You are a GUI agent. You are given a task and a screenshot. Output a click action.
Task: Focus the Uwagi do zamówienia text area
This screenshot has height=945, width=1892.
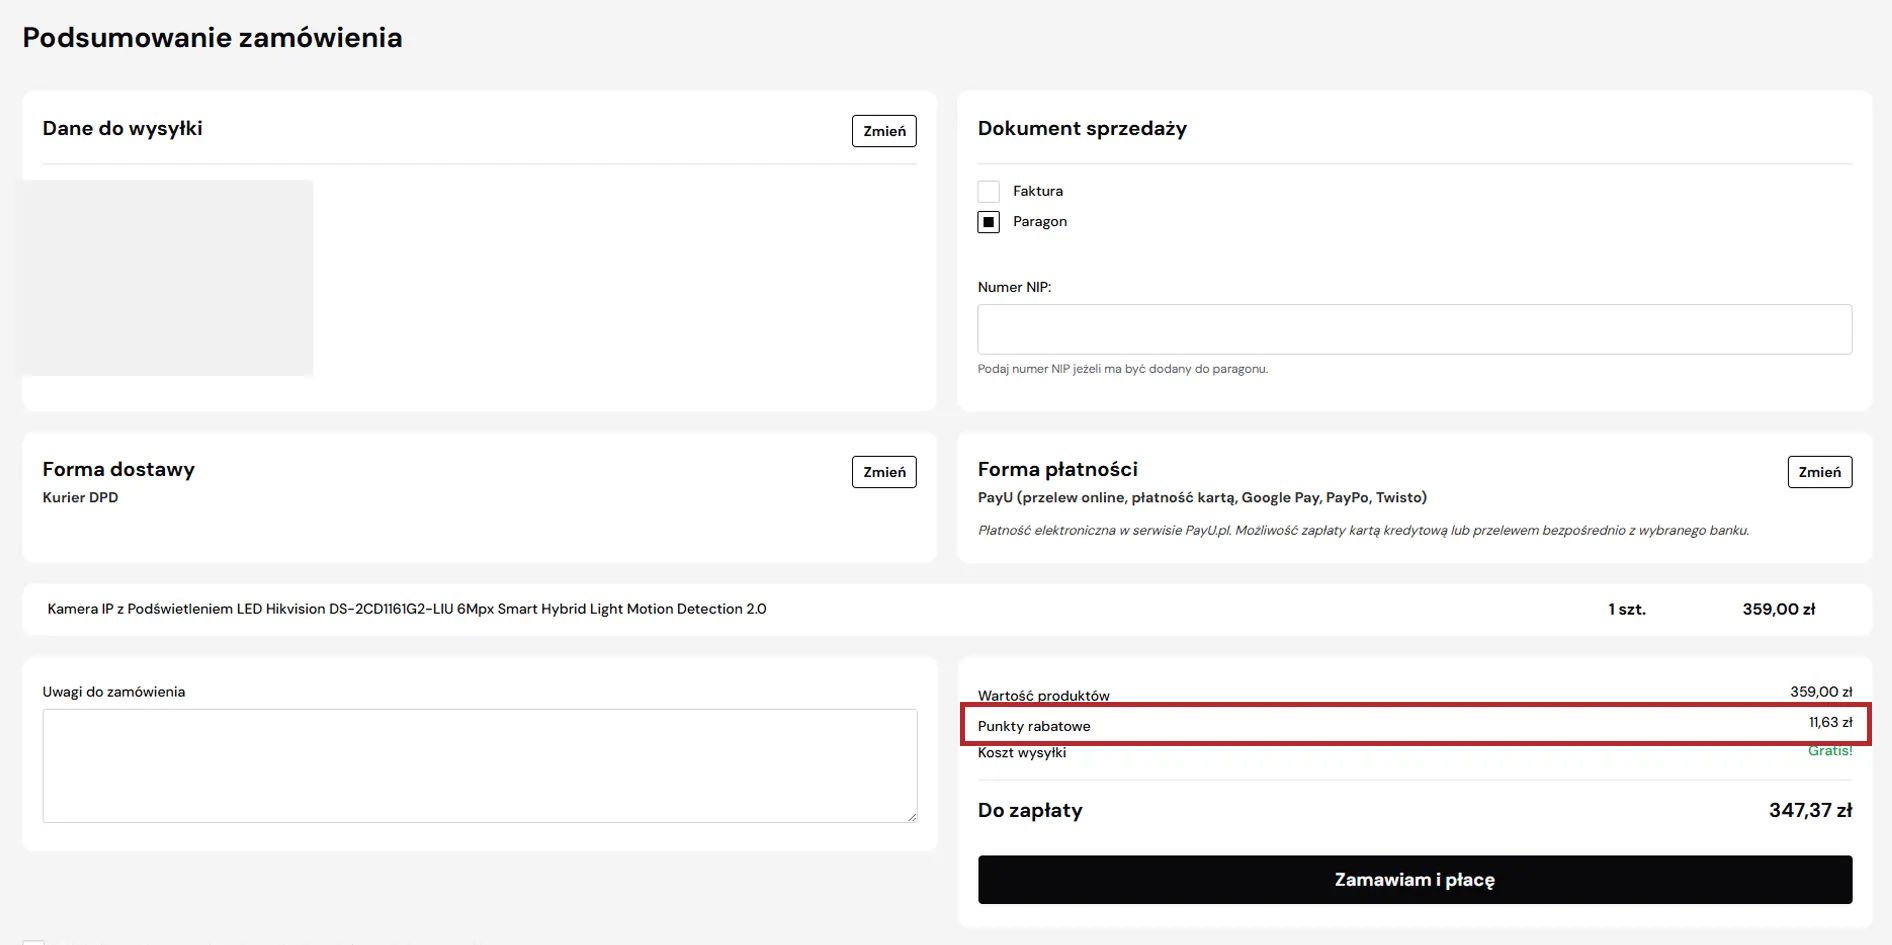[x=479, y=765]
